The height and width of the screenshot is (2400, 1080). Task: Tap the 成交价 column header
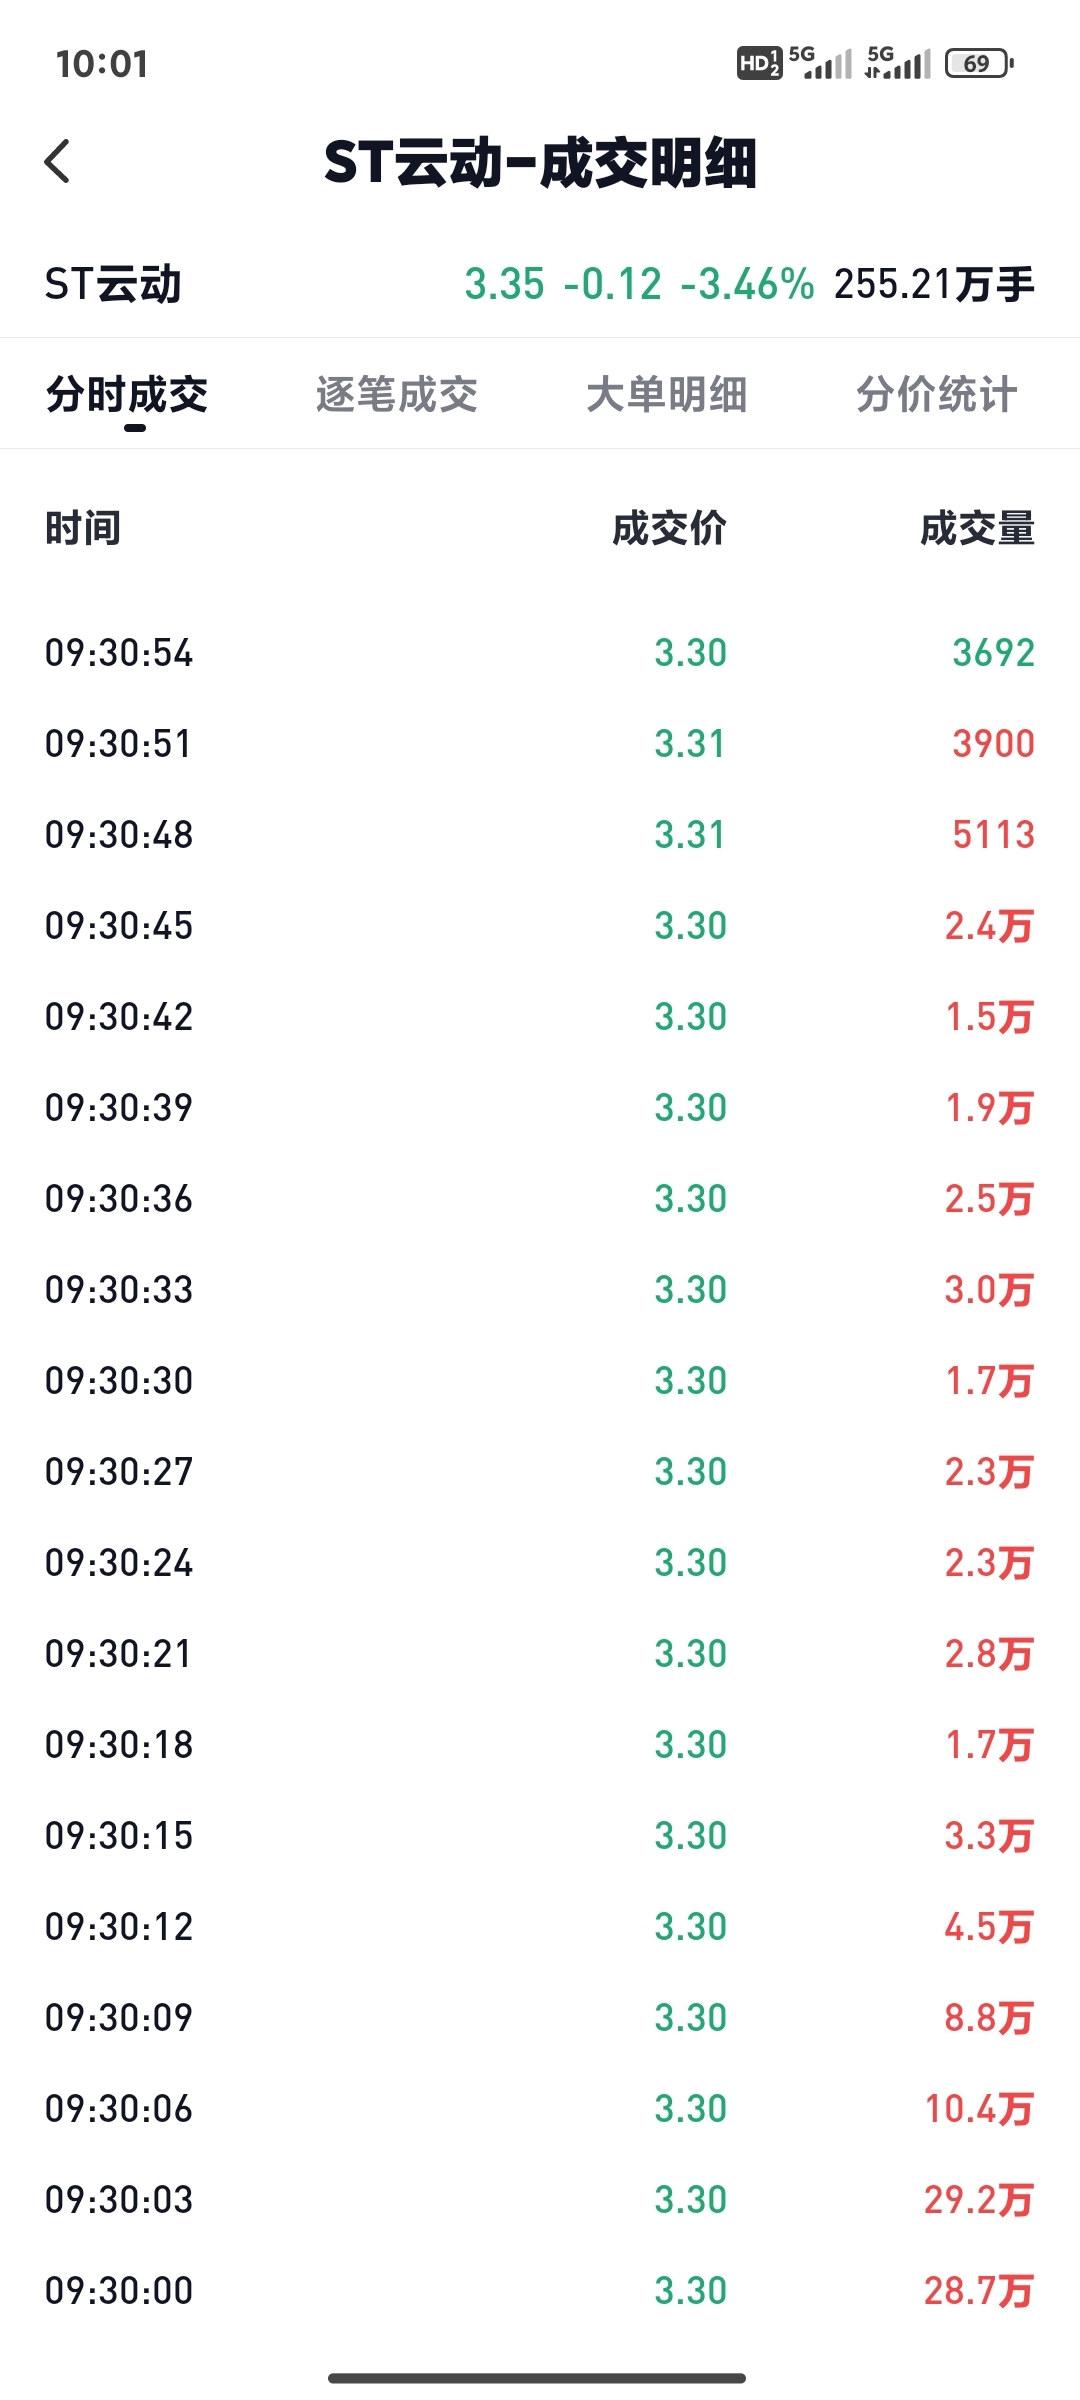pyautogui.click(x=669, y=528)
